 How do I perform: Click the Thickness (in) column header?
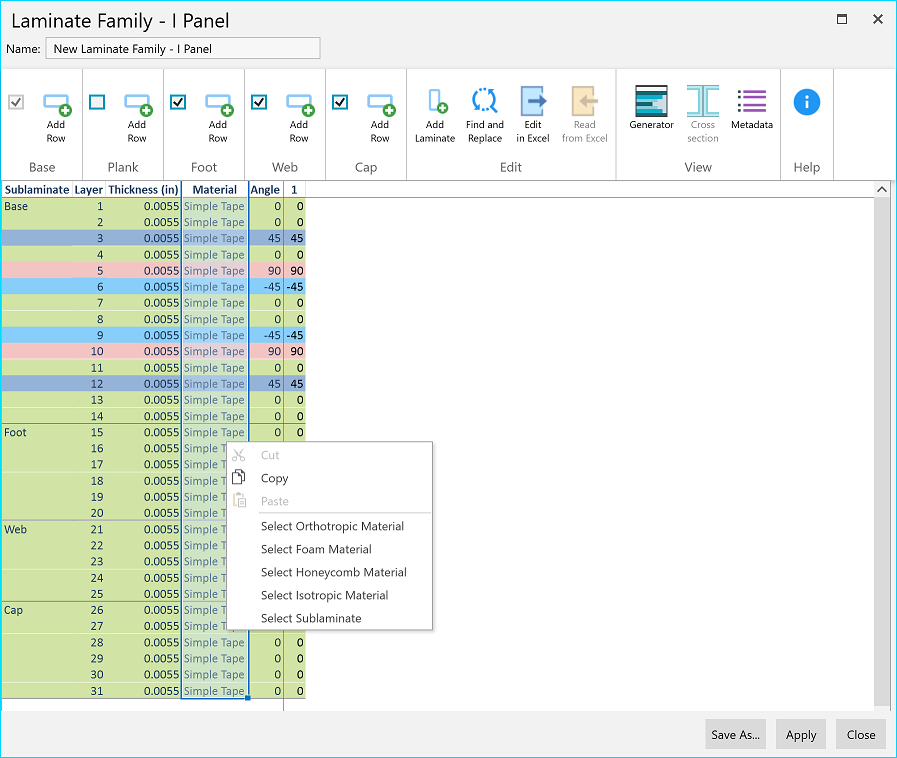[143, 189]
